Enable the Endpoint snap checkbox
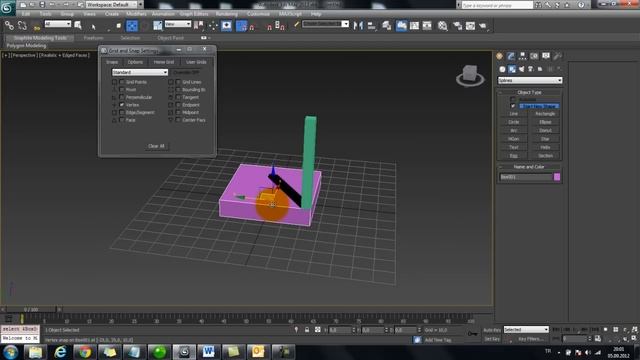This screenshot has width=640, height=360. [178, 105]
